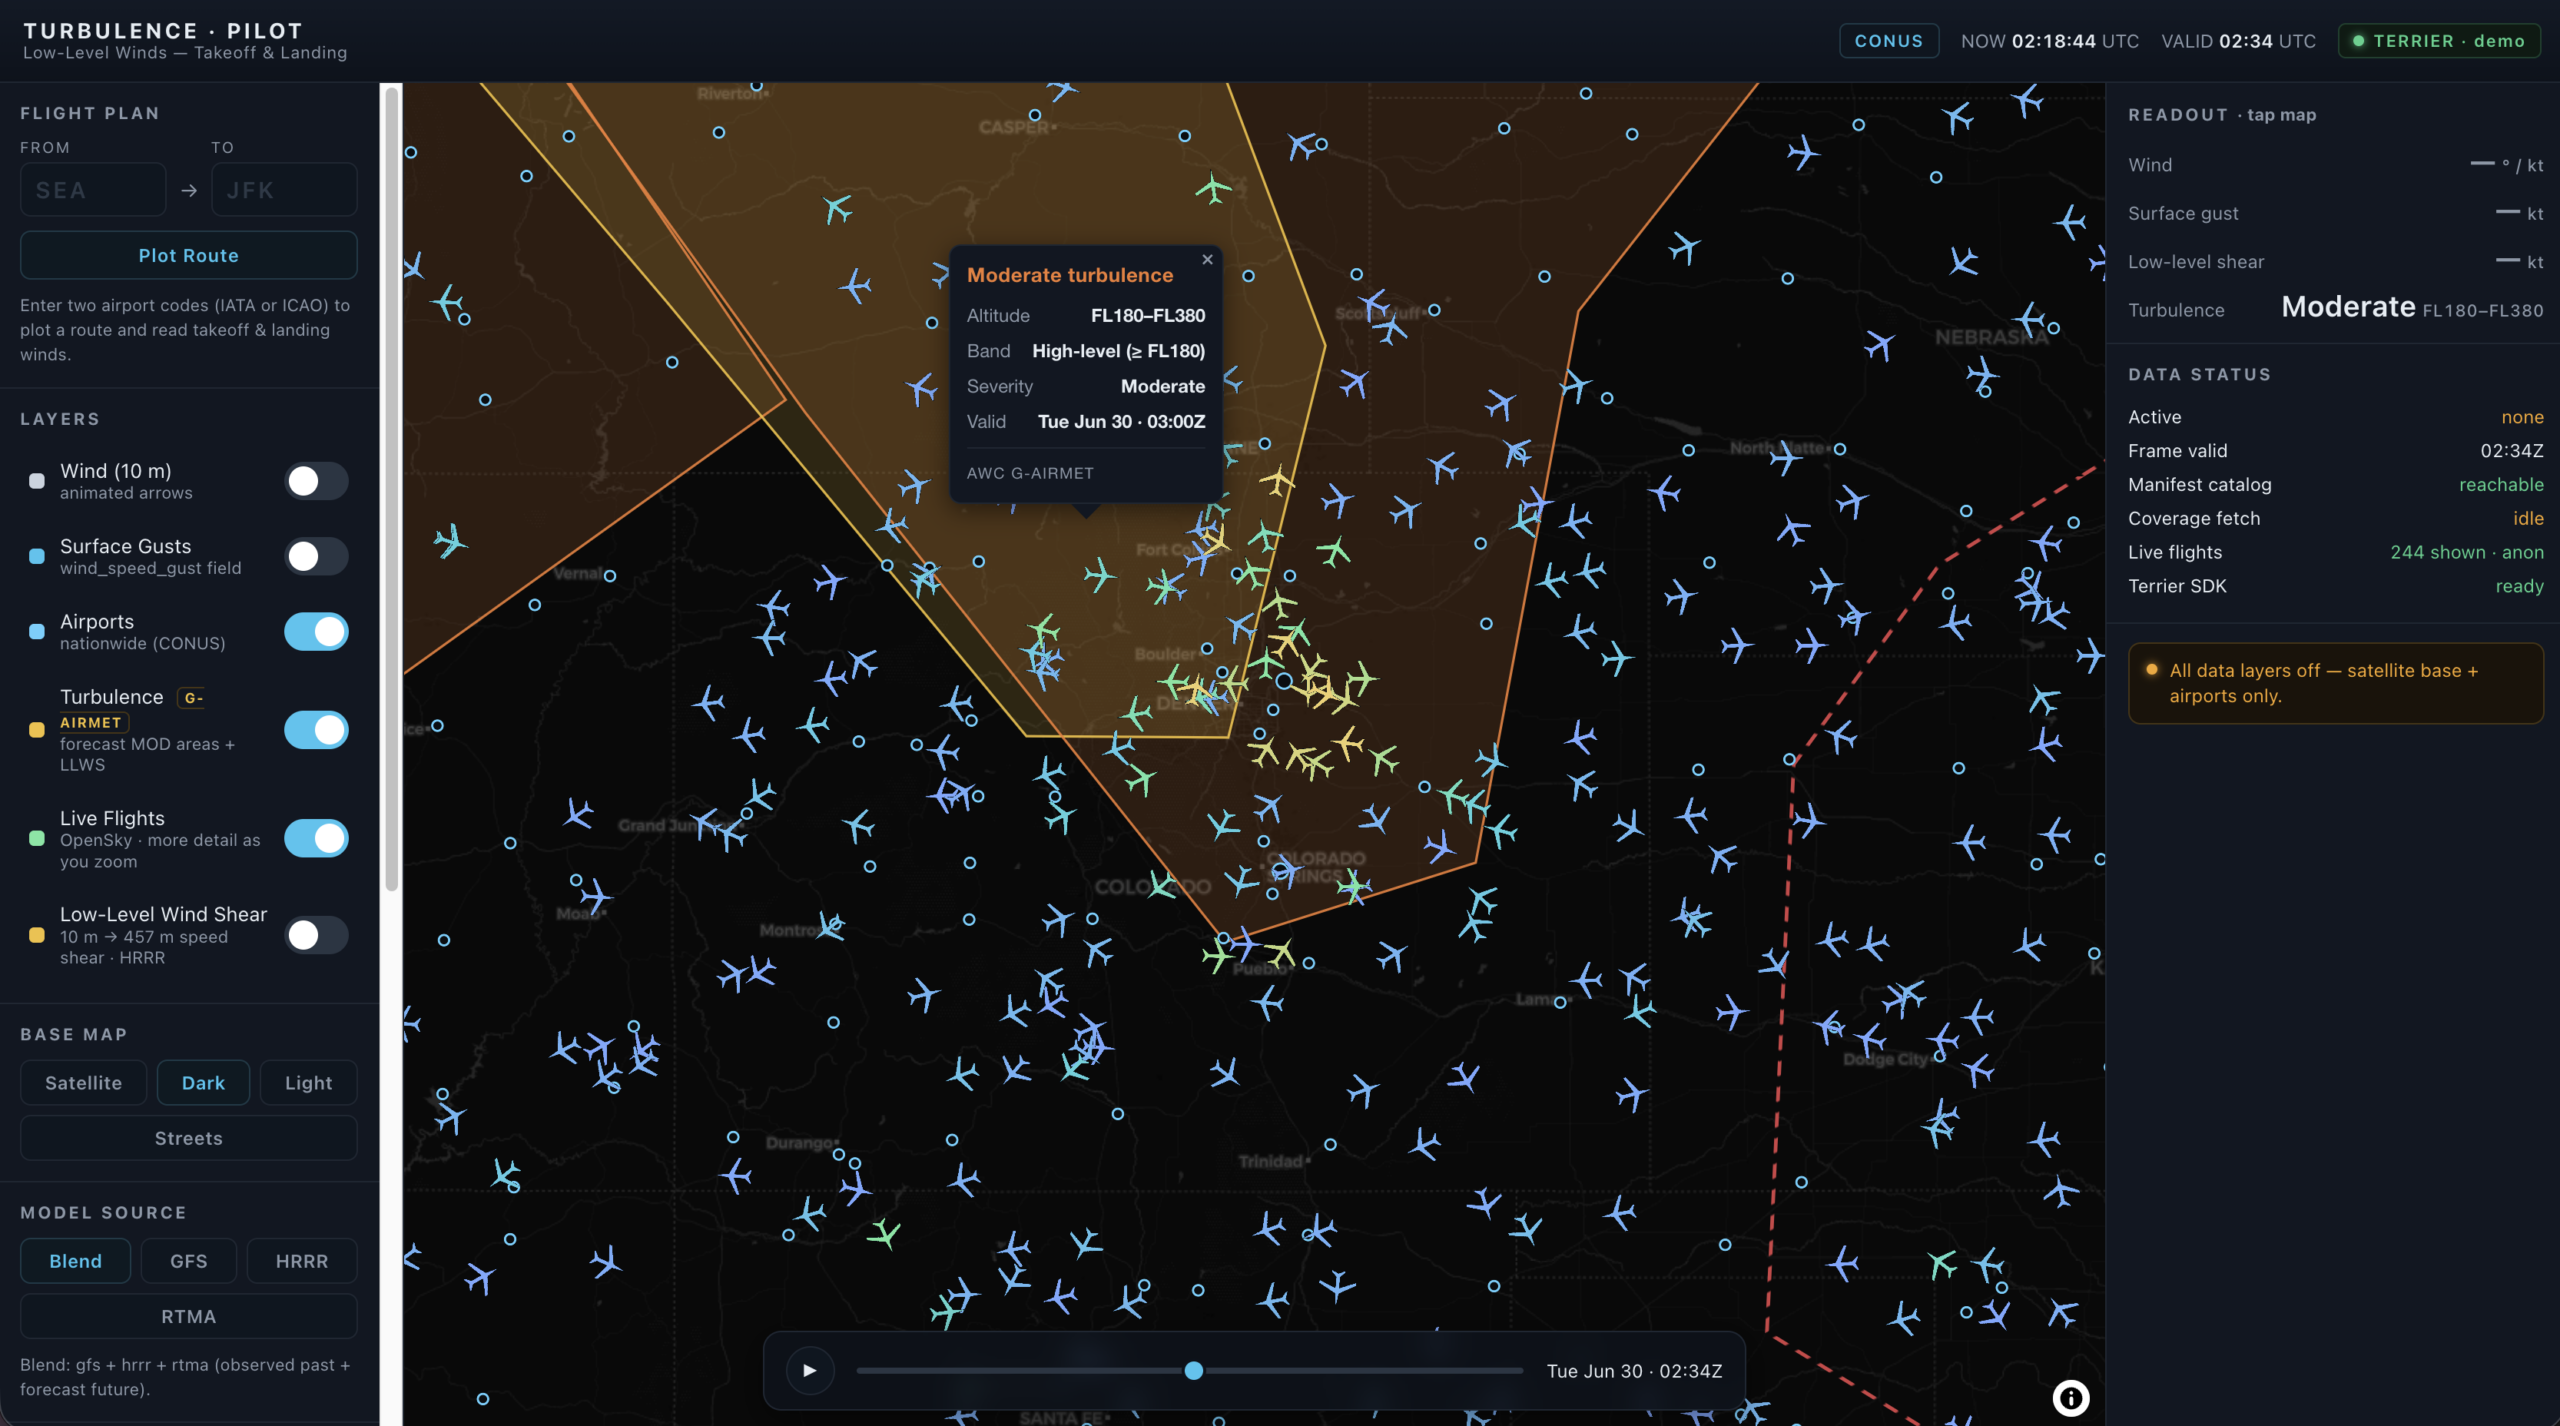This screenshot has width=2560, height=1426.
Task: Click the Plot Route button
Action: (x=188, y=255)
